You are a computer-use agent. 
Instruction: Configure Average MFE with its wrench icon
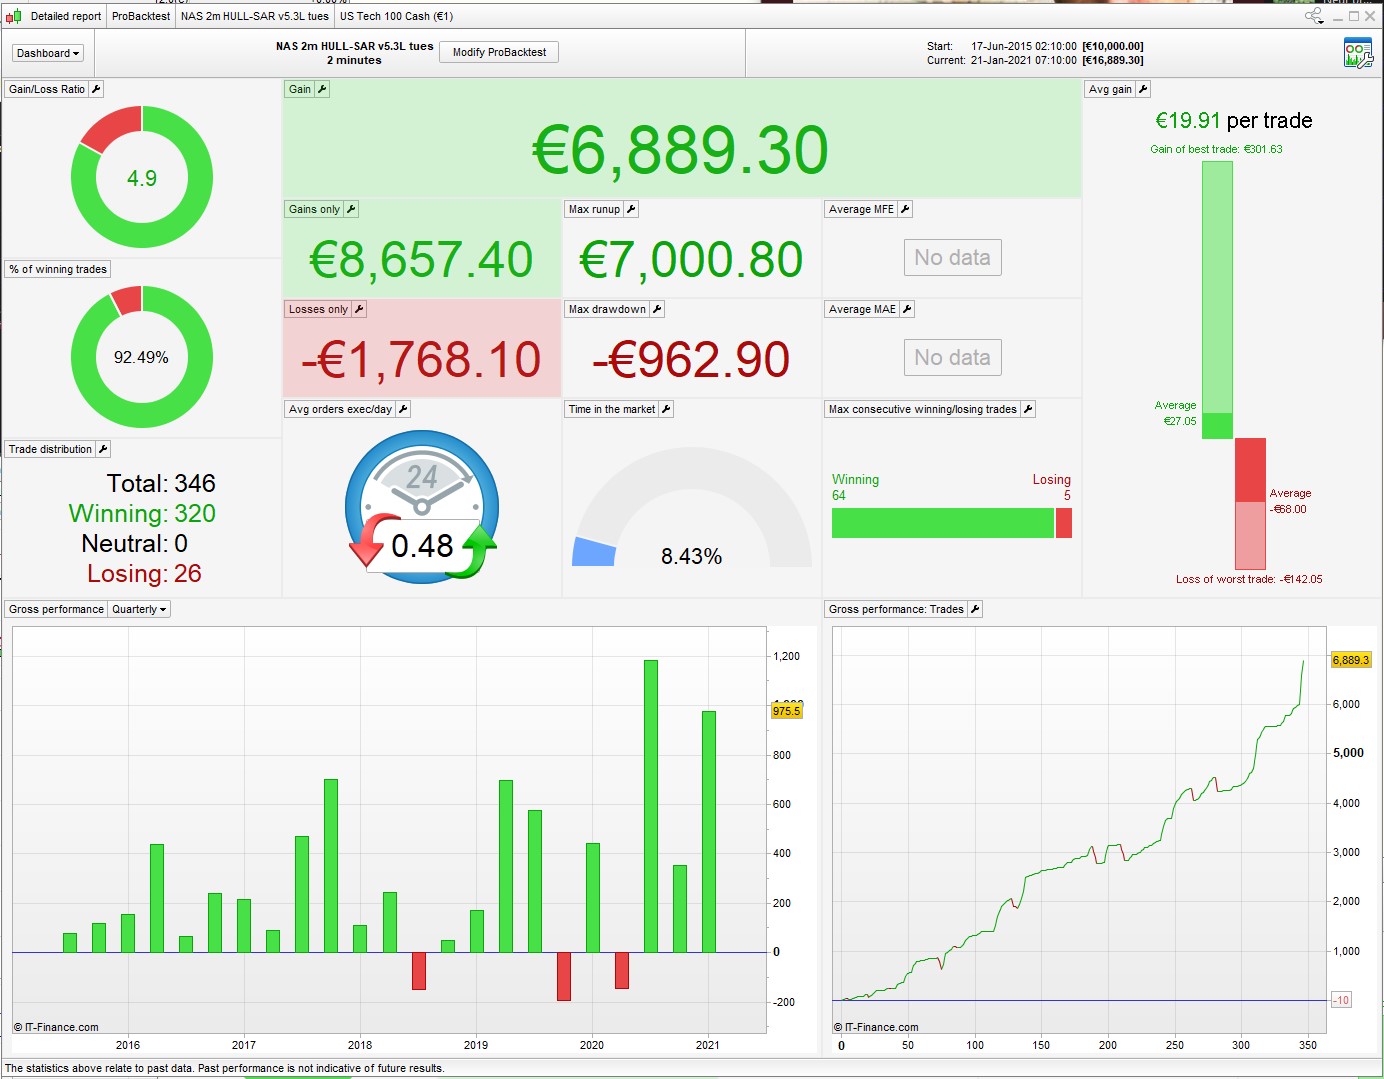coord(905,209)
